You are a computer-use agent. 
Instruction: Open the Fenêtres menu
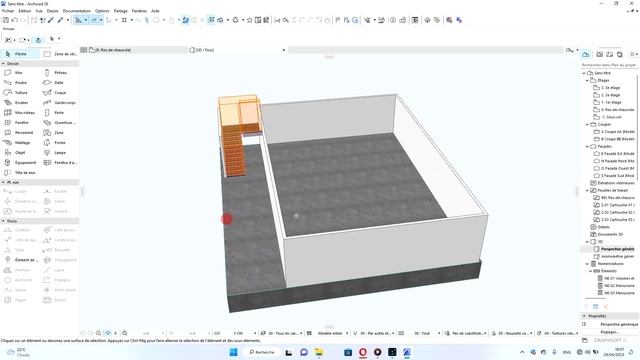[x=139, y=11]
